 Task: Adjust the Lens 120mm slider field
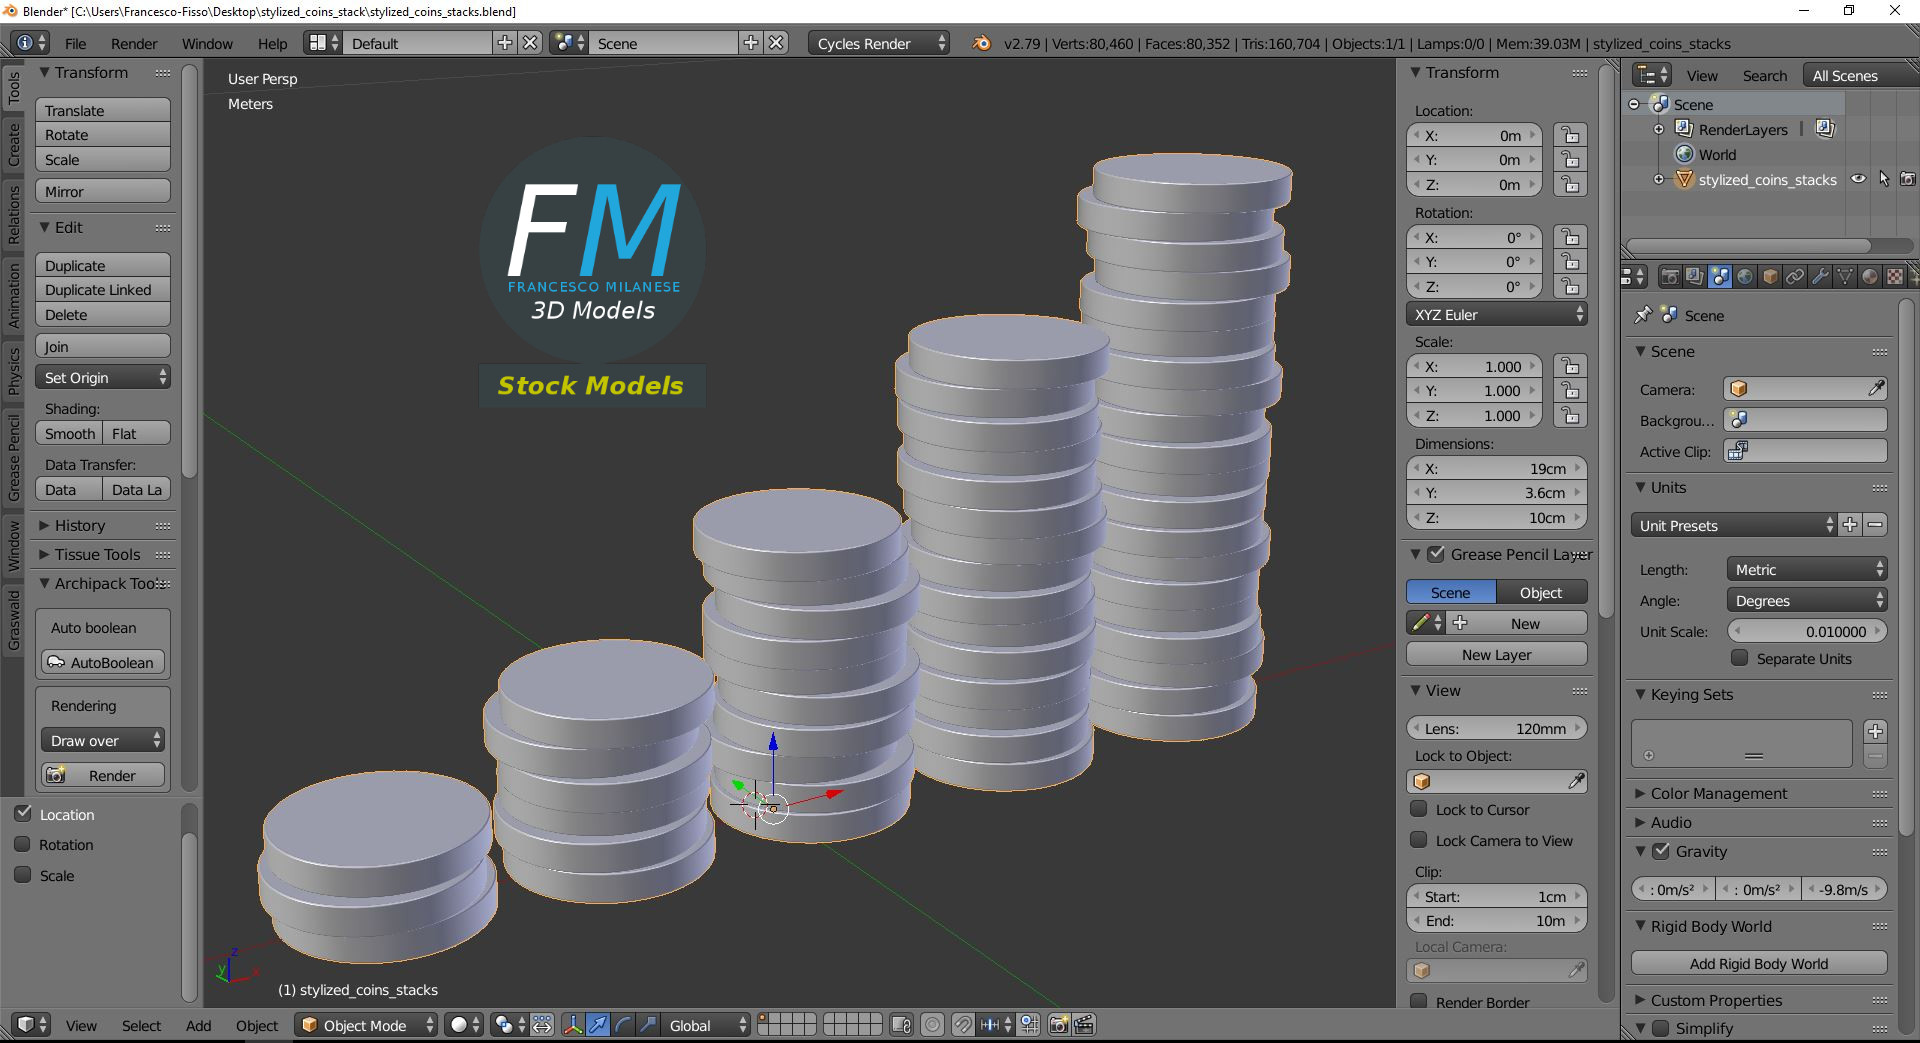1497,728
